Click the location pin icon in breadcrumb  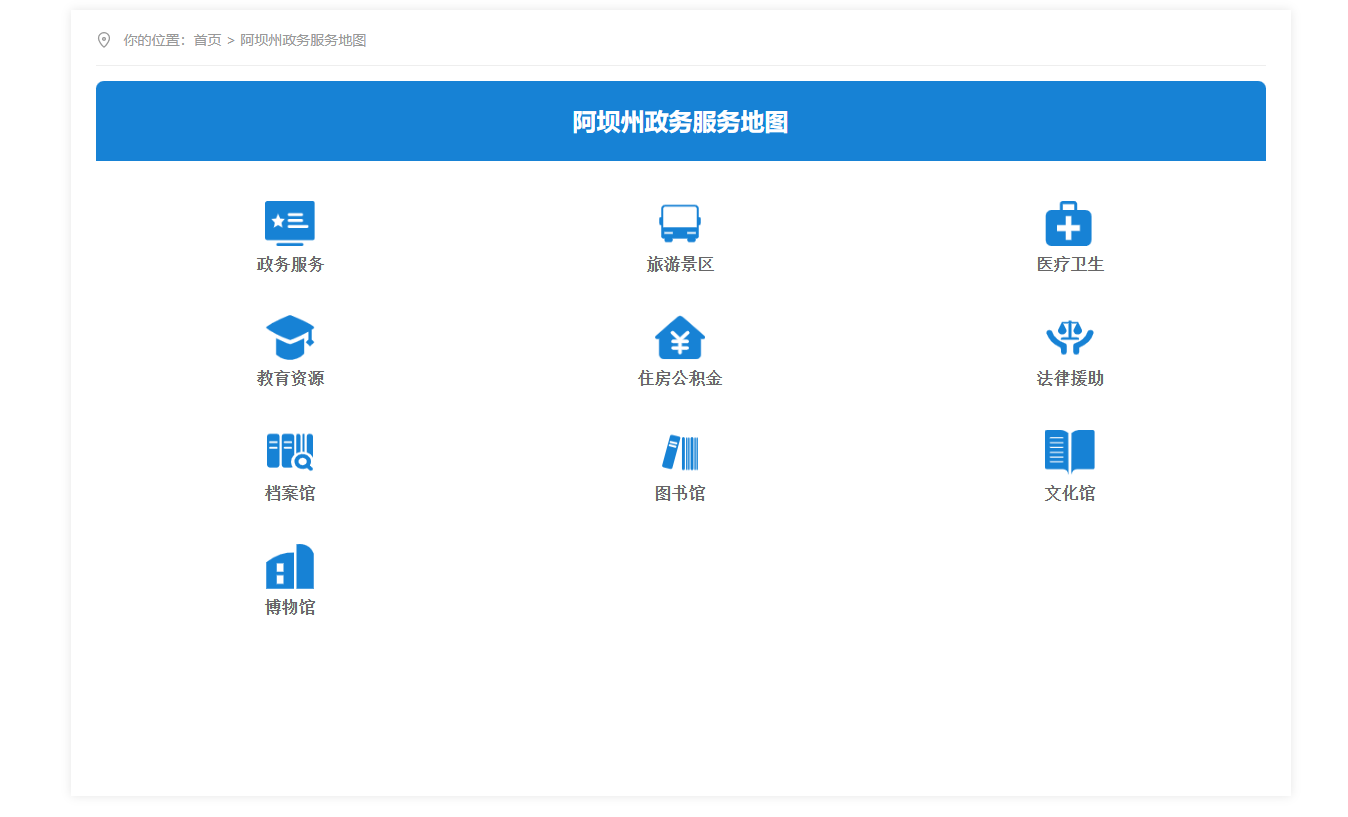(104, 40)
